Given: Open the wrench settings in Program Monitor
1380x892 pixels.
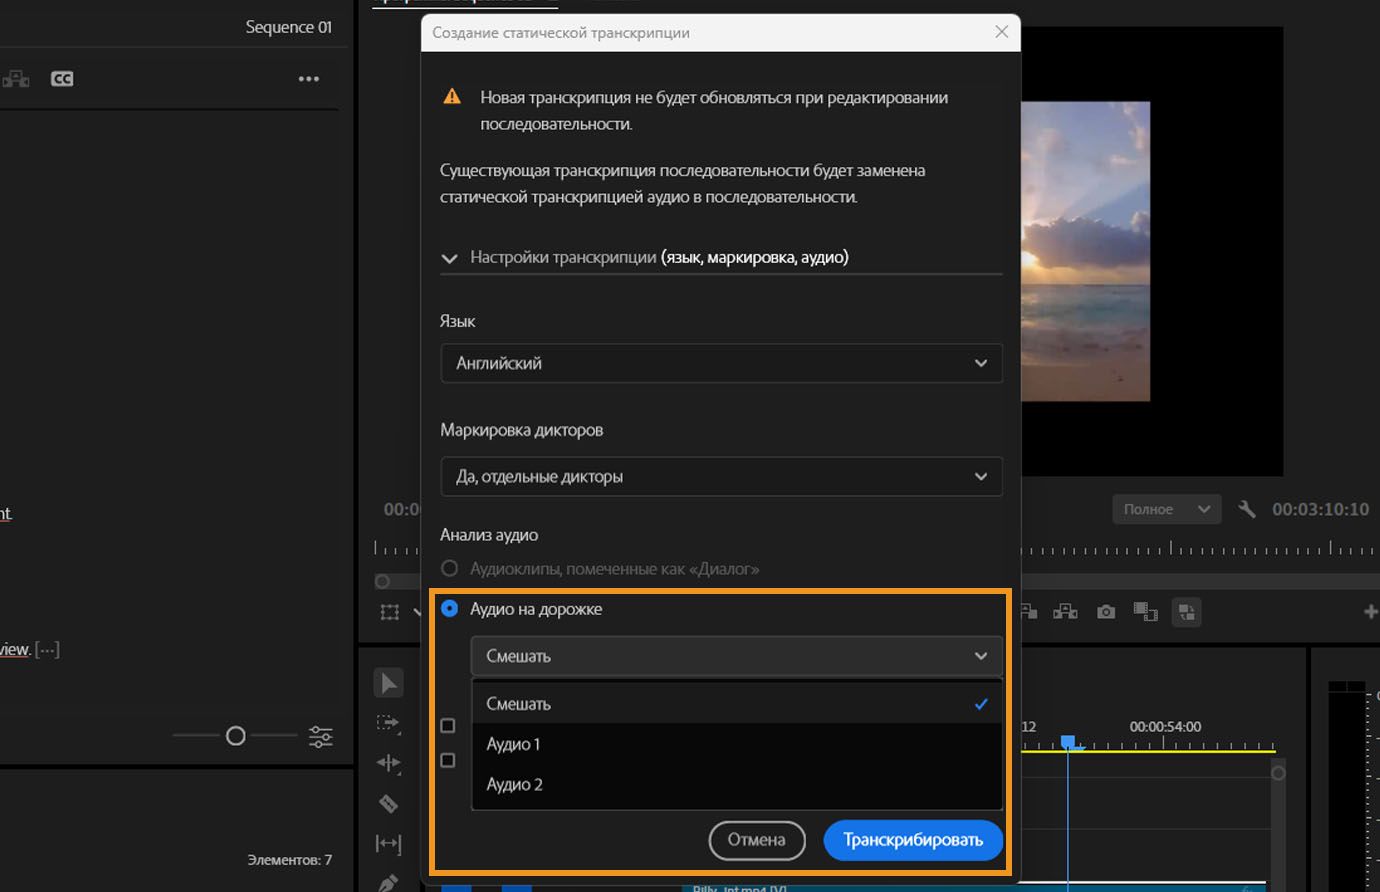Looking at the screenshot, I should point(1246,509).
